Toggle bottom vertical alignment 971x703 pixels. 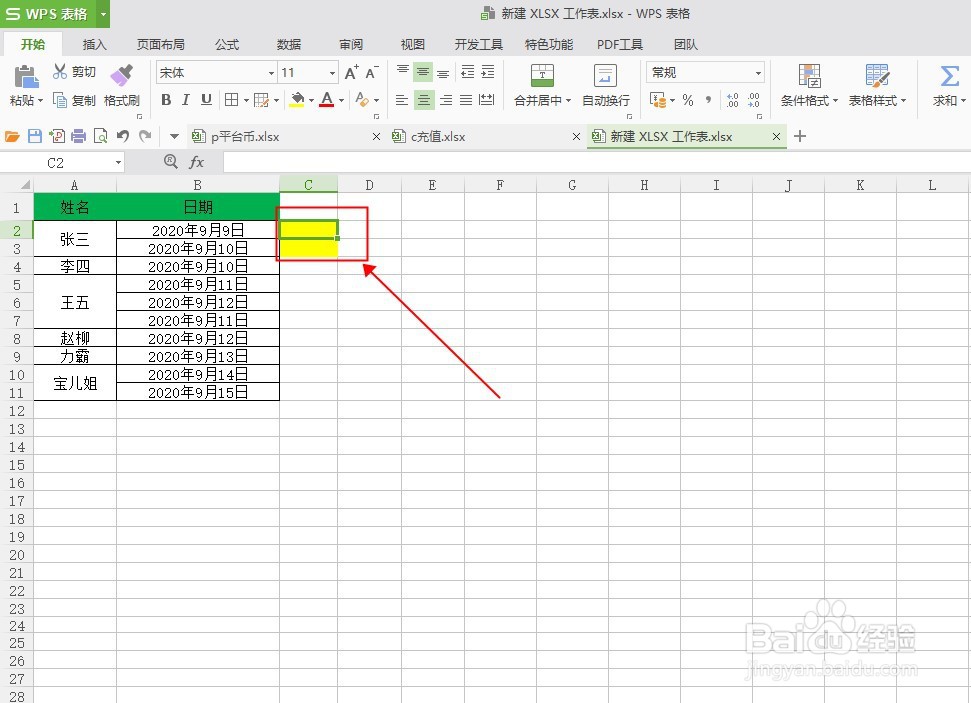[443, 72]
